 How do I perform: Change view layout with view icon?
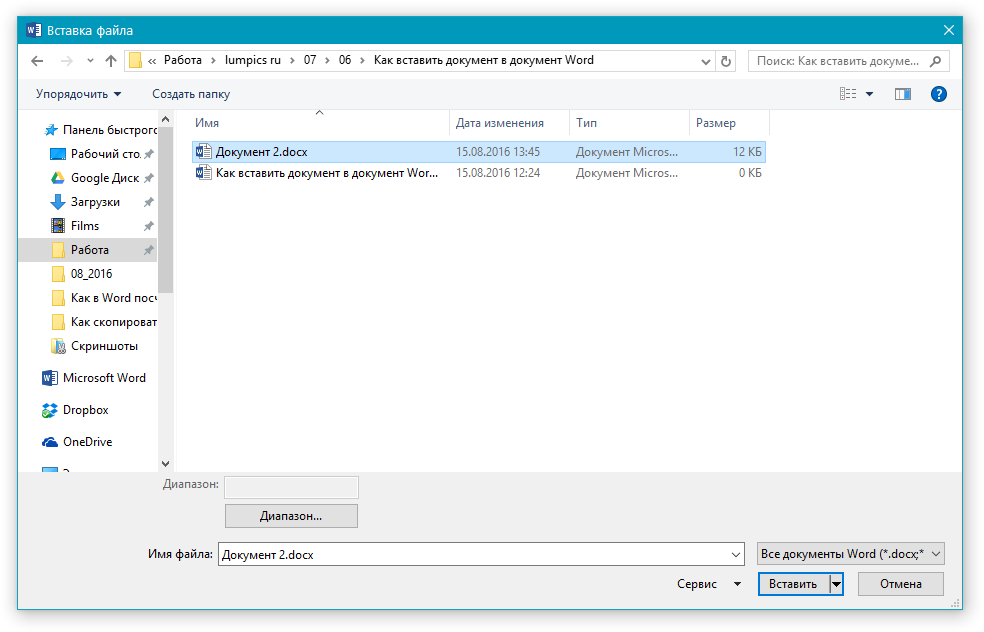point(849,94)
